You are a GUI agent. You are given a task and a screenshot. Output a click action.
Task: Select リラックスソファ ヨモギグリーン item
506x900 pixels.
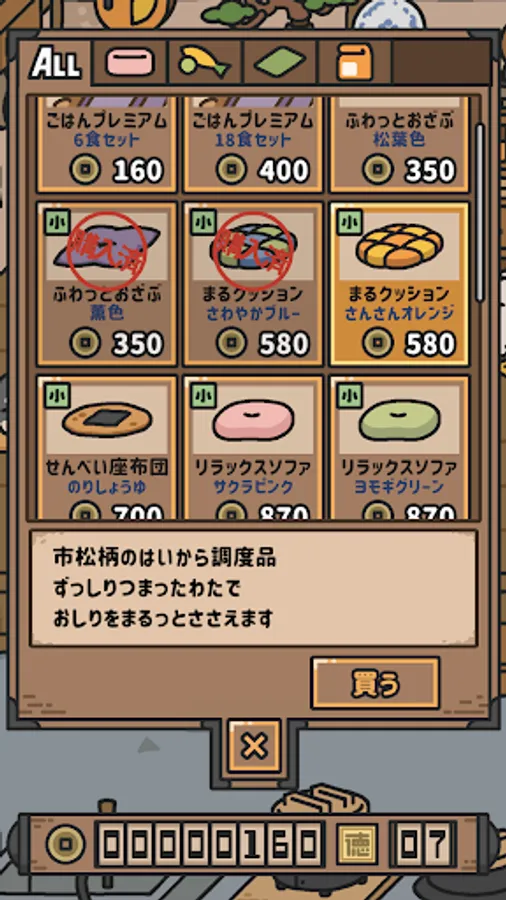tap(400, 448)
